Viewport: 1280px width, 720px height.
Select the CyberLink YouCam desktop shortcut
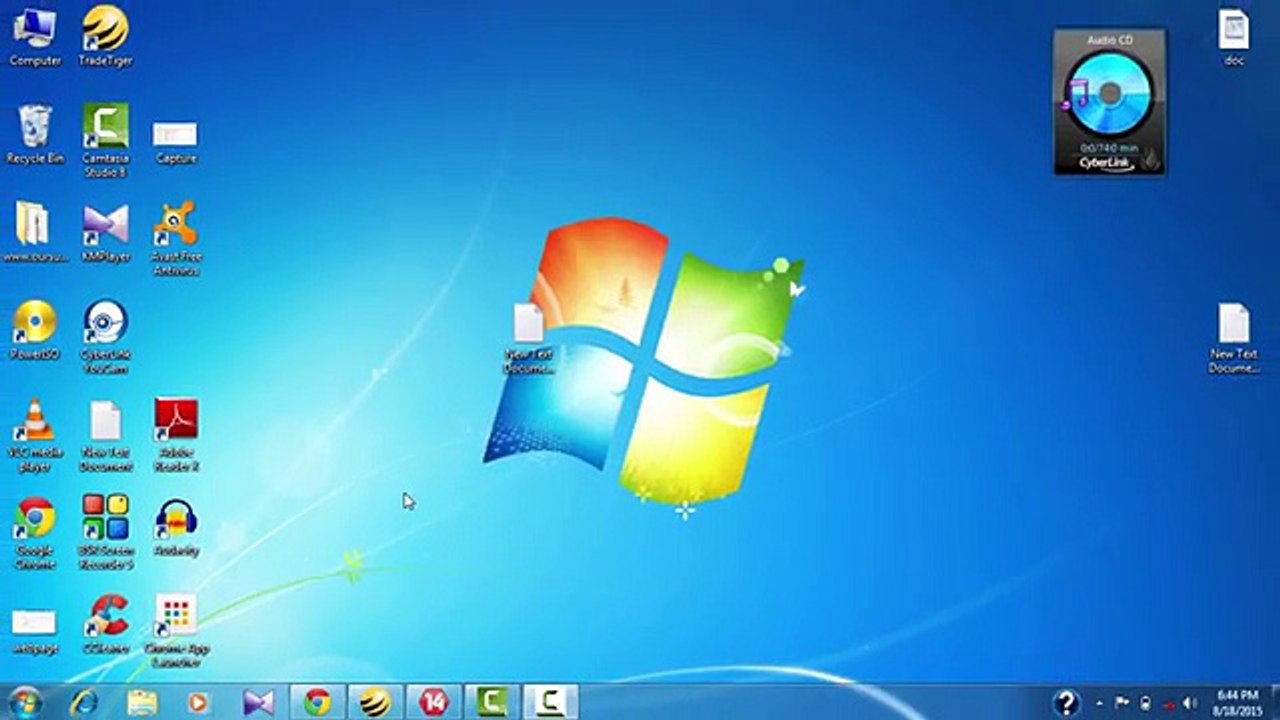[105, 337]
